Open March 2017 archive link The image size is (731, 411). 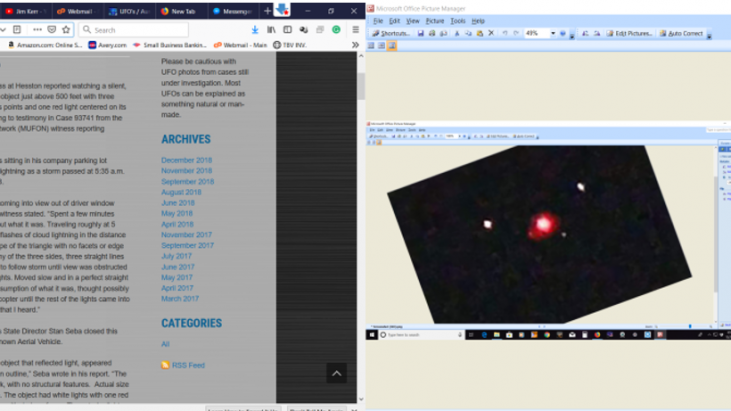coord(180,299)
